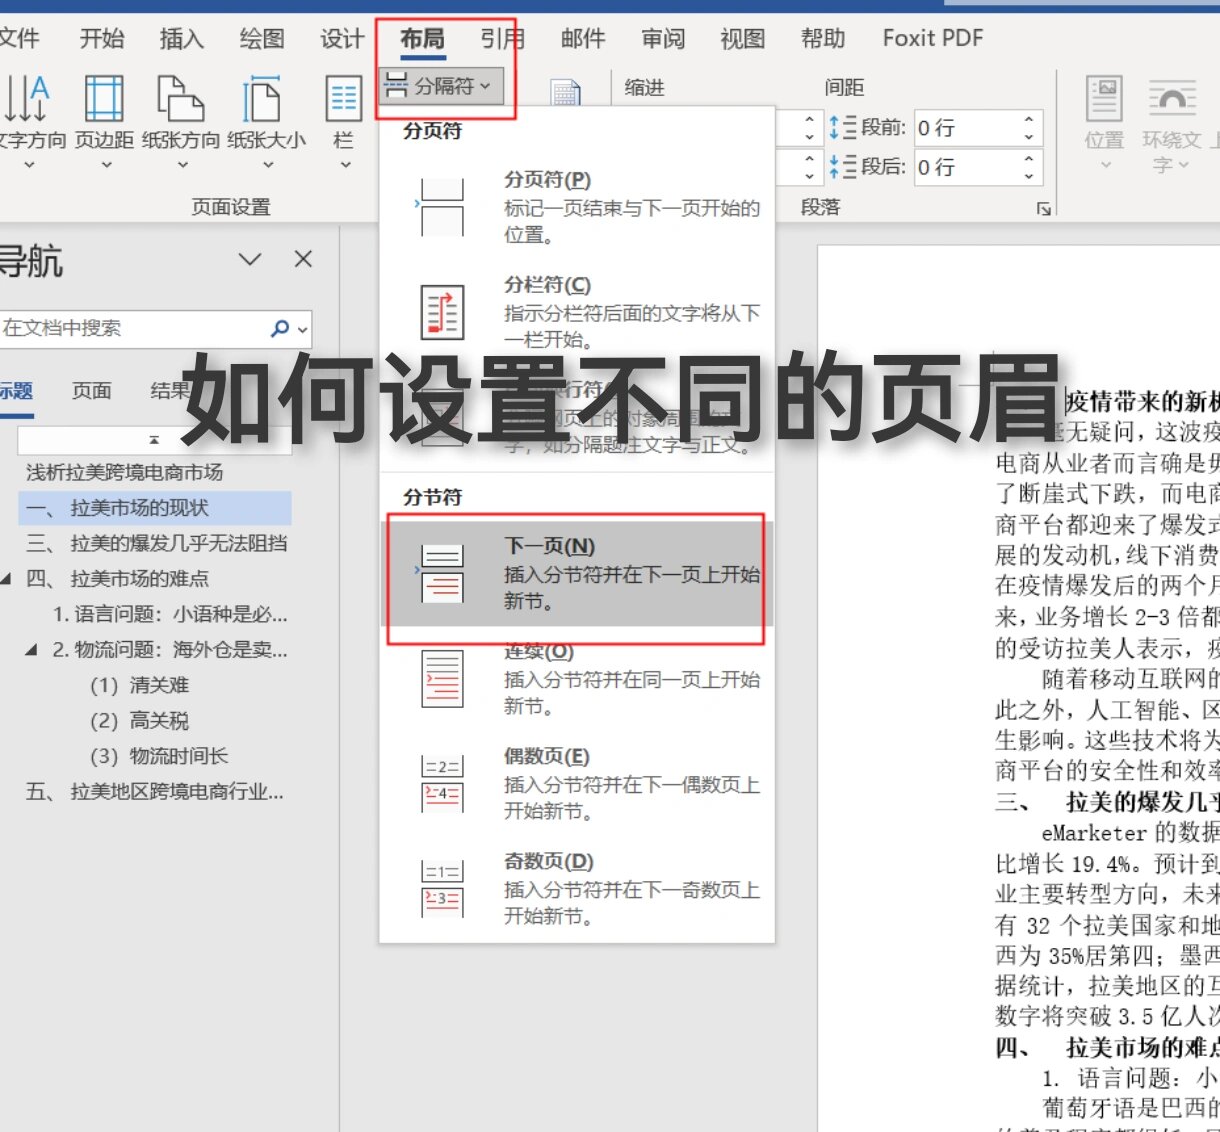Open the 纸张大小 paper size tool
This screenshot has height=1132, width=1220.
265,120
